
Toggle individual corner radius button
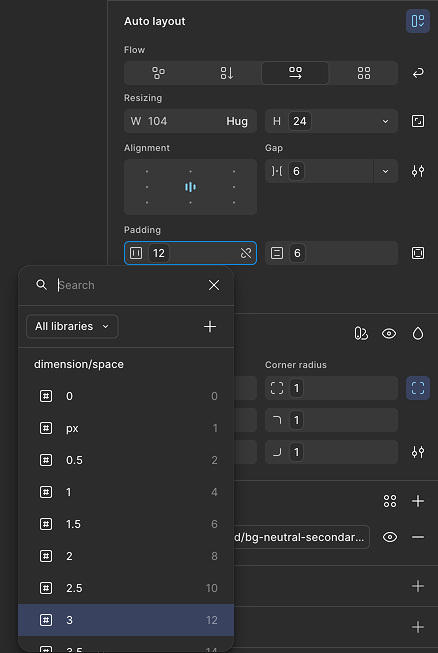tap(418, 388)
